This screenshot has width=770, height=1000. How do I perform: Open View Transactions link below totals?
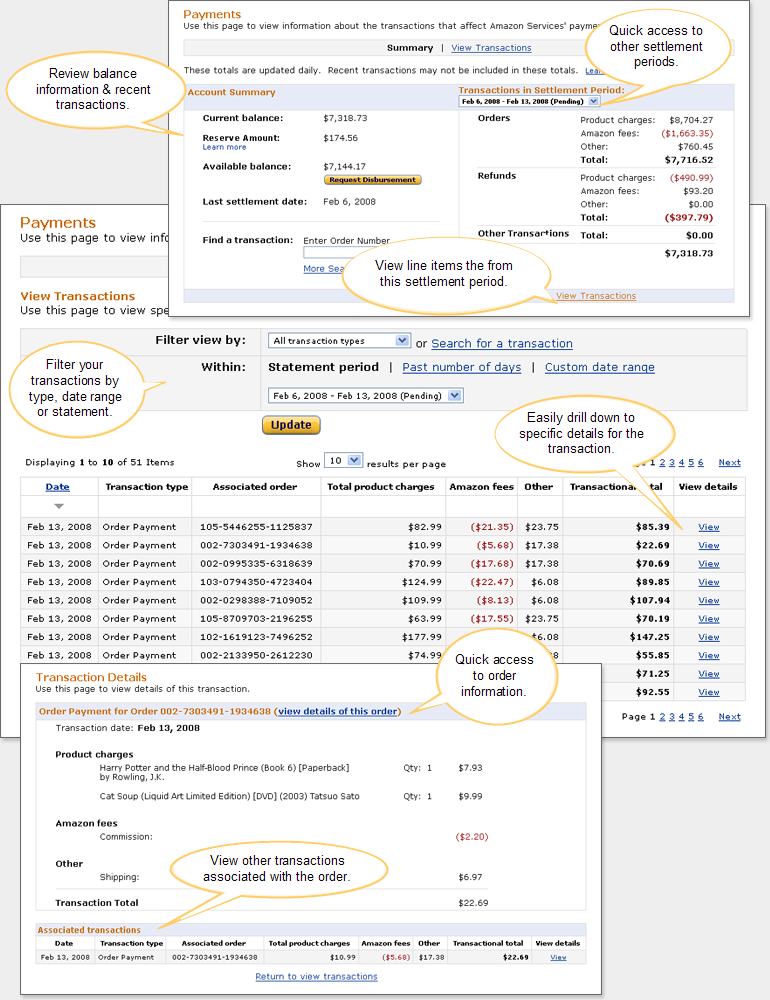[x=596, y=296]
